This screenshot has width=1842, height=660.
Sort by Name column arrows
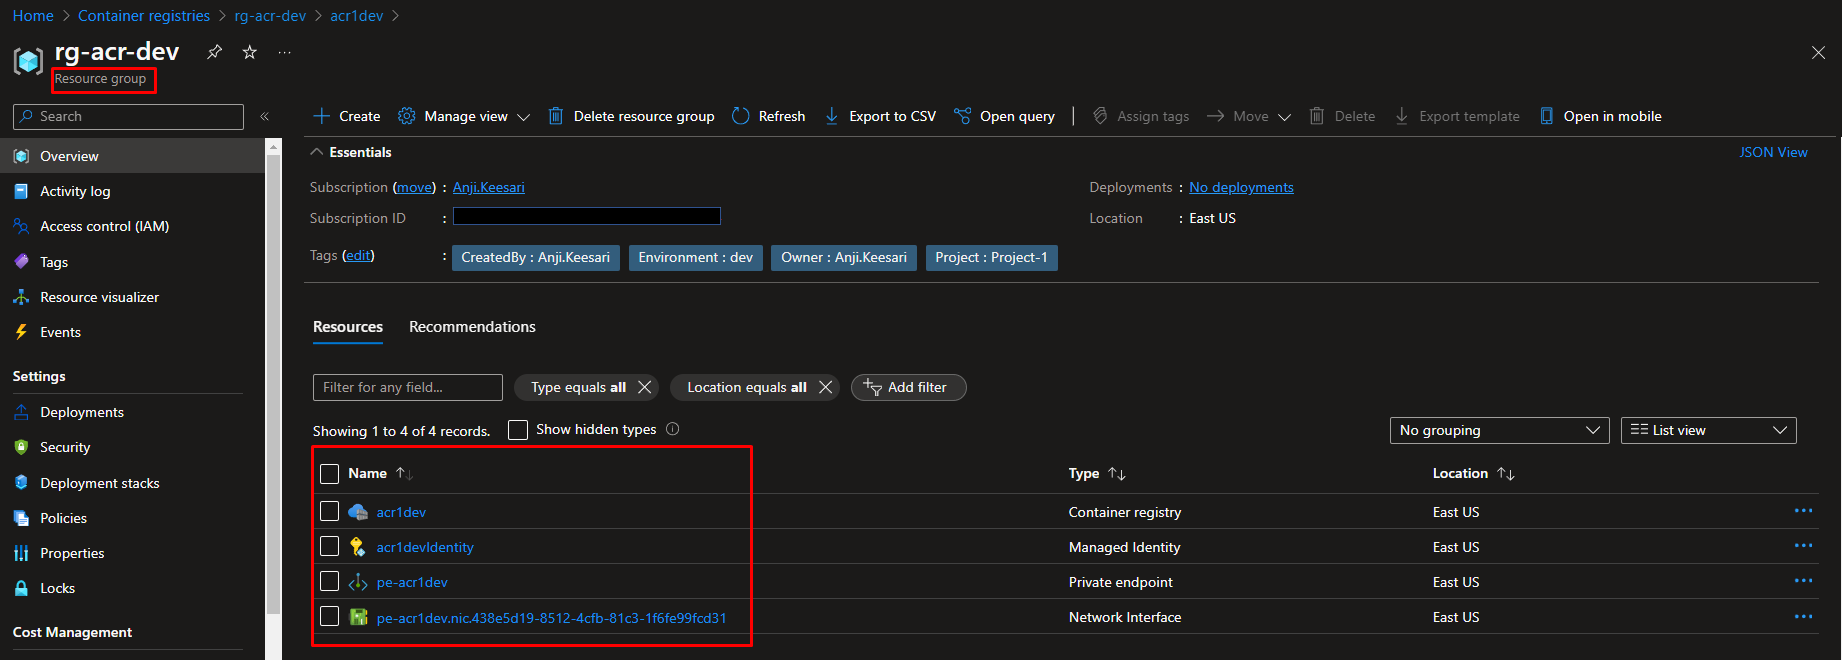(x=404, y=473)
